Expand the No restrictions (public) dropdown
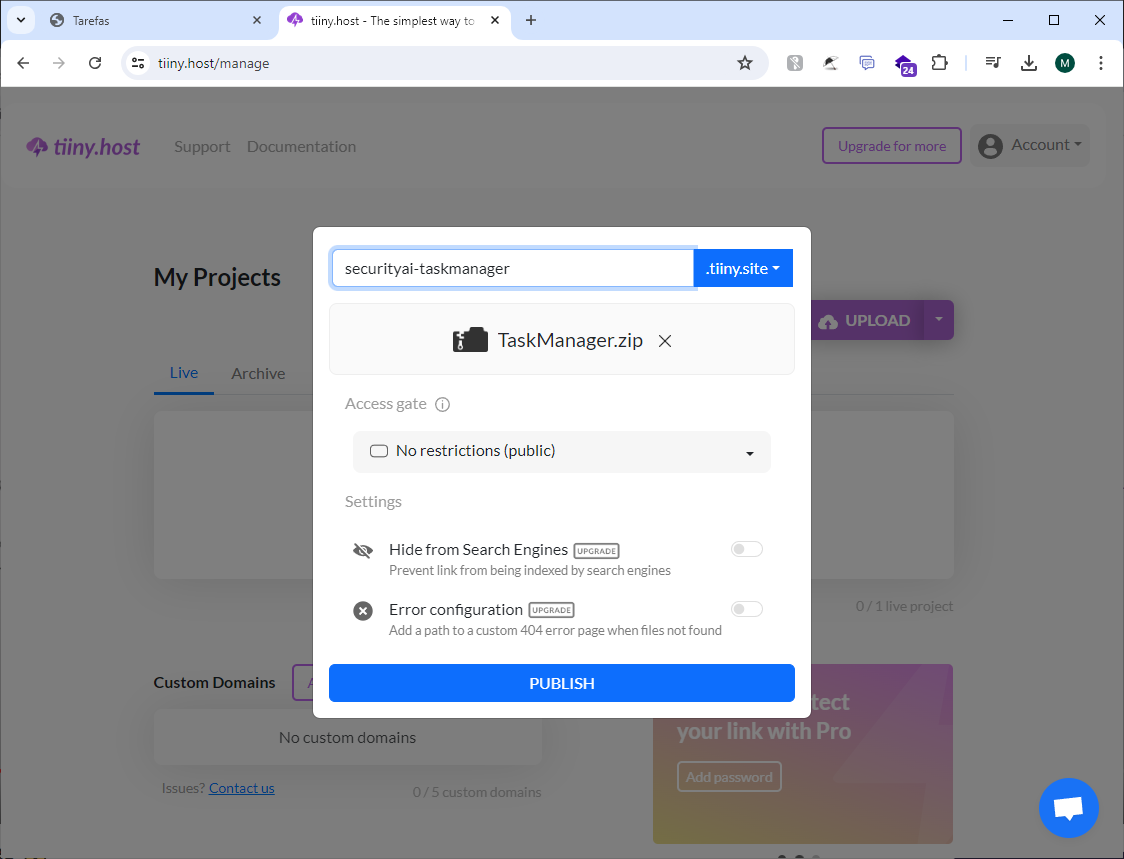Image resolution: width=1124 pixels, height=859 pixels. click(562, 452)
